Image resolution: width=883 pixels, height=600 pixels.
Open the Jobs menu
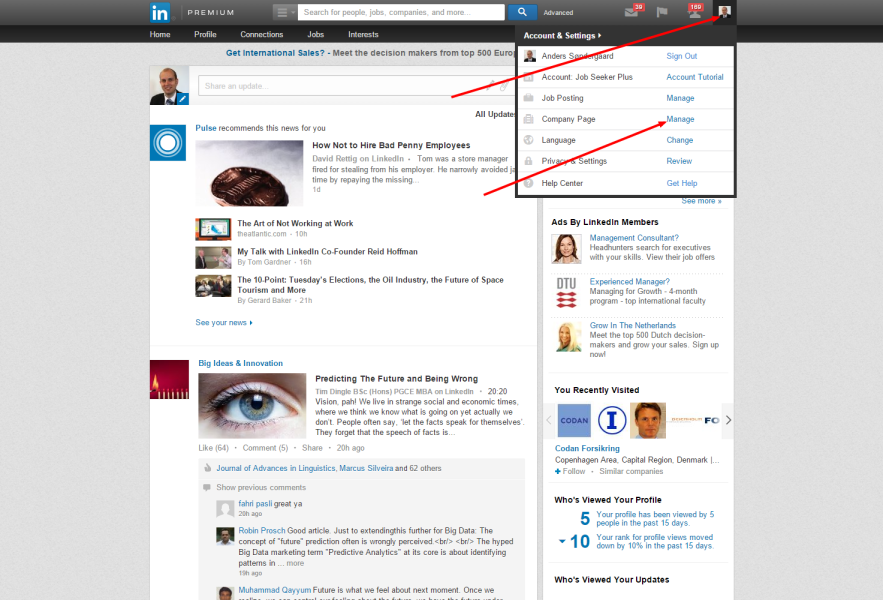[315, 34]
